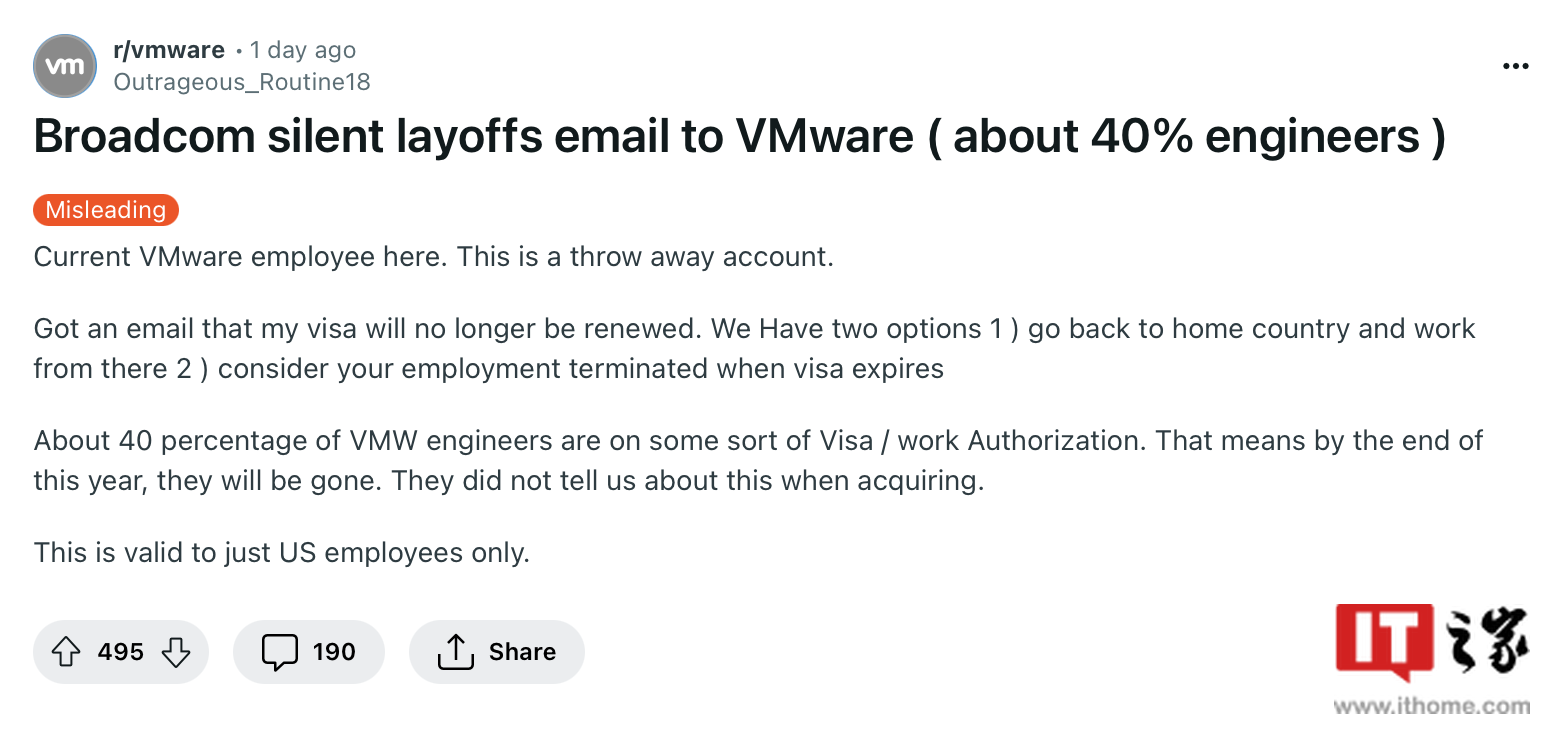Click the upvote arrow on the post
The height and width of the screenshot is (738, 1554).
point(66,652)
